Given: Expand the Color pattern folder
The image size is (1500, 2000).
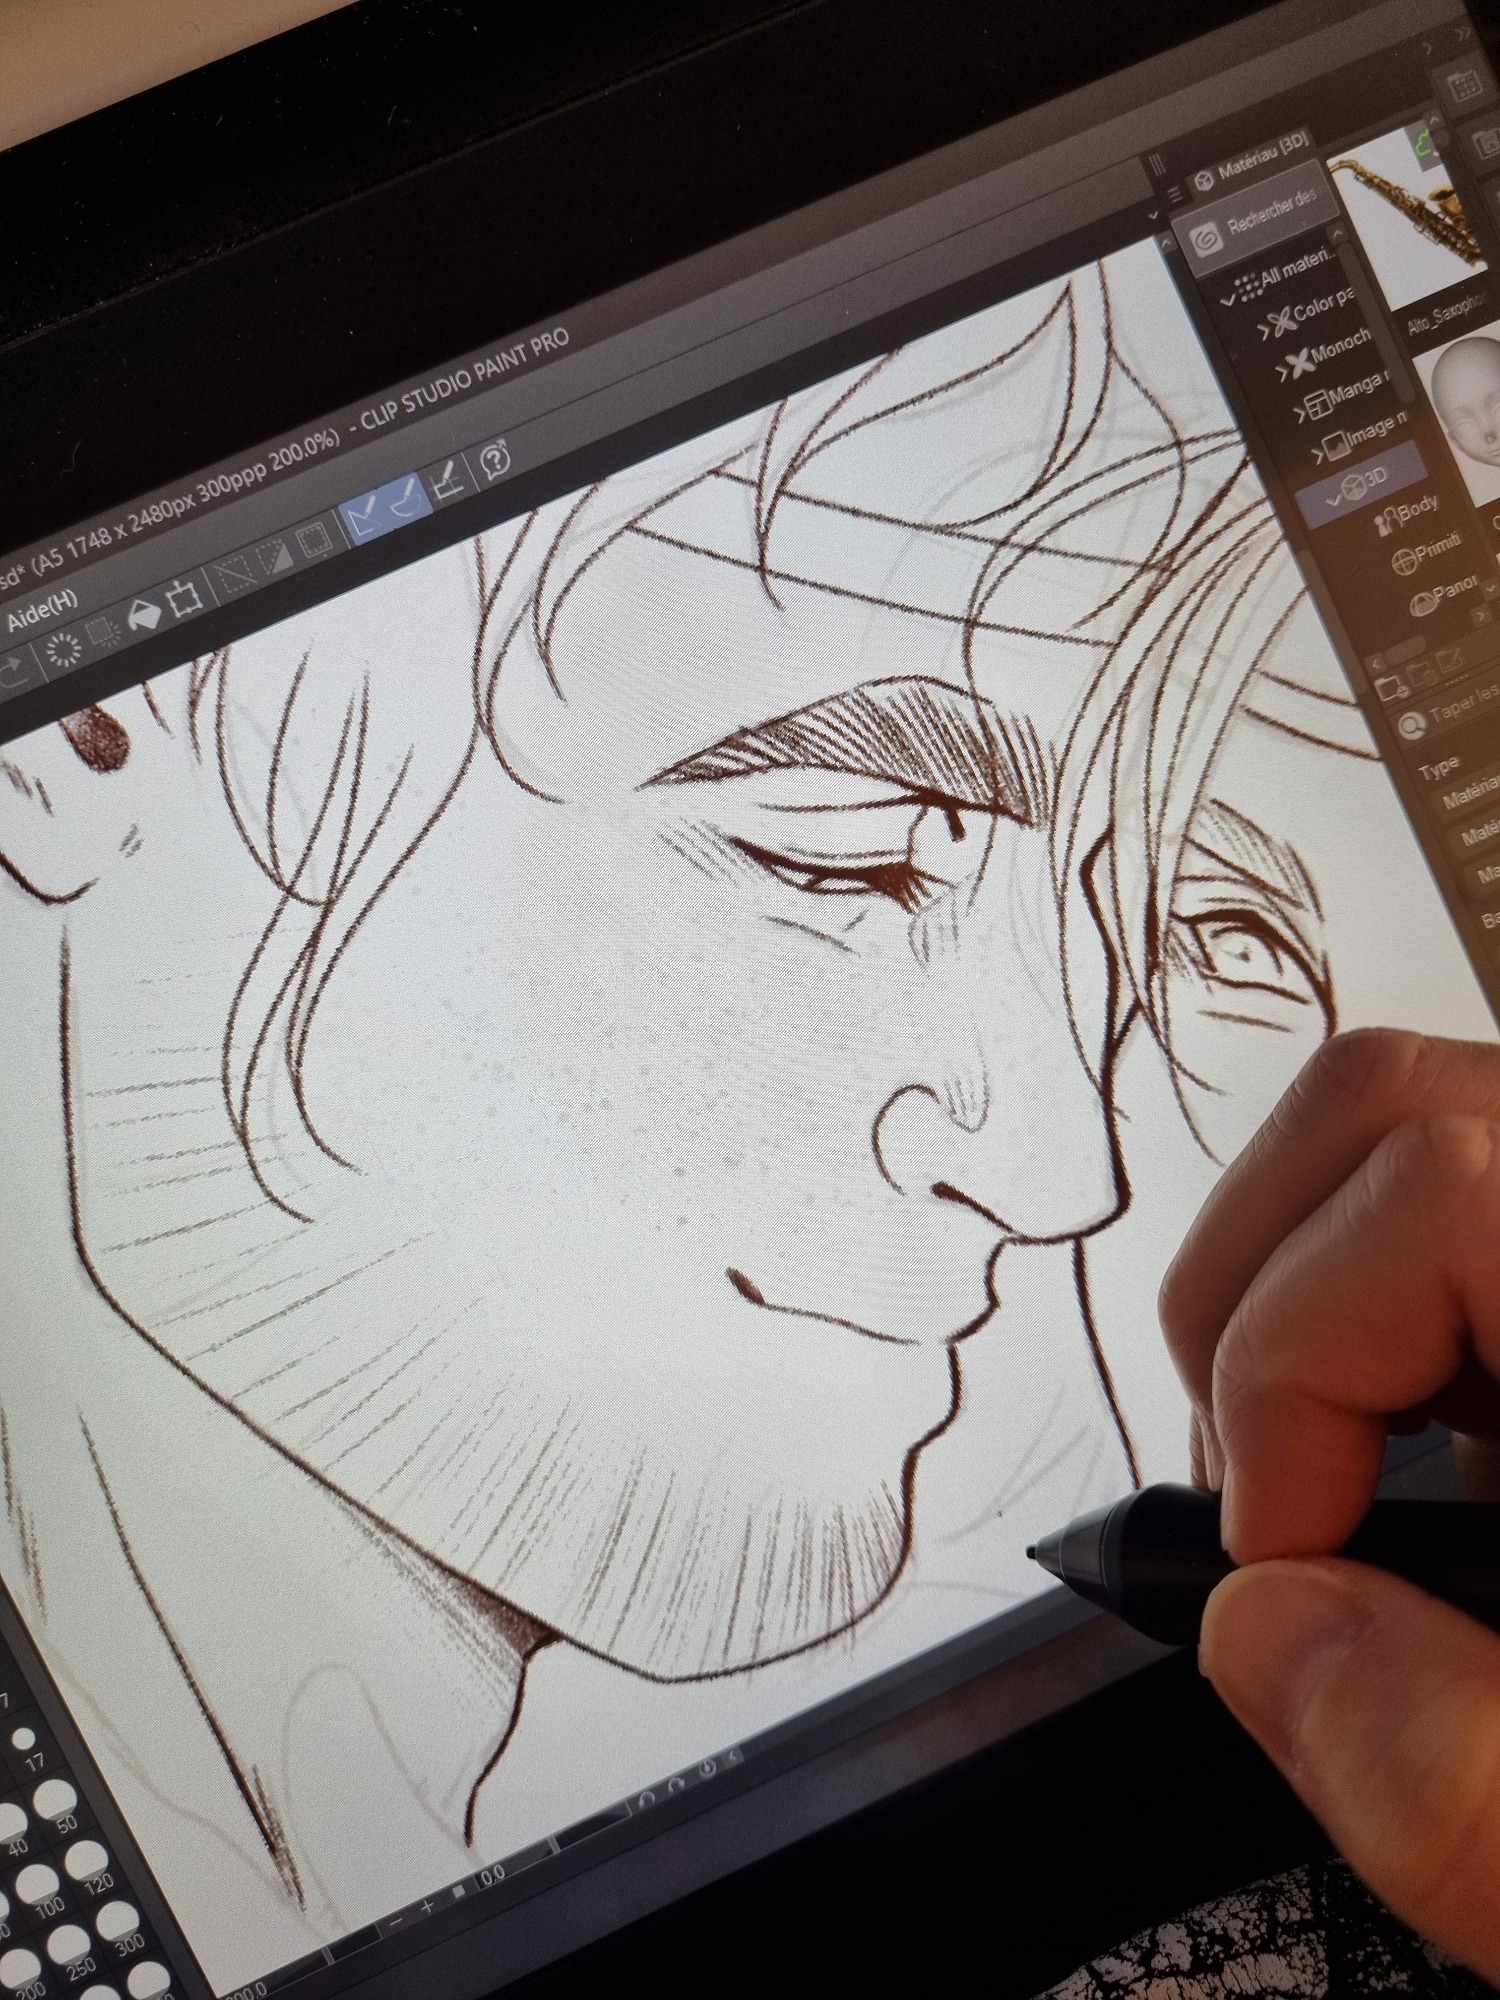Looking at the screenshot, I should coord(1264,330).
